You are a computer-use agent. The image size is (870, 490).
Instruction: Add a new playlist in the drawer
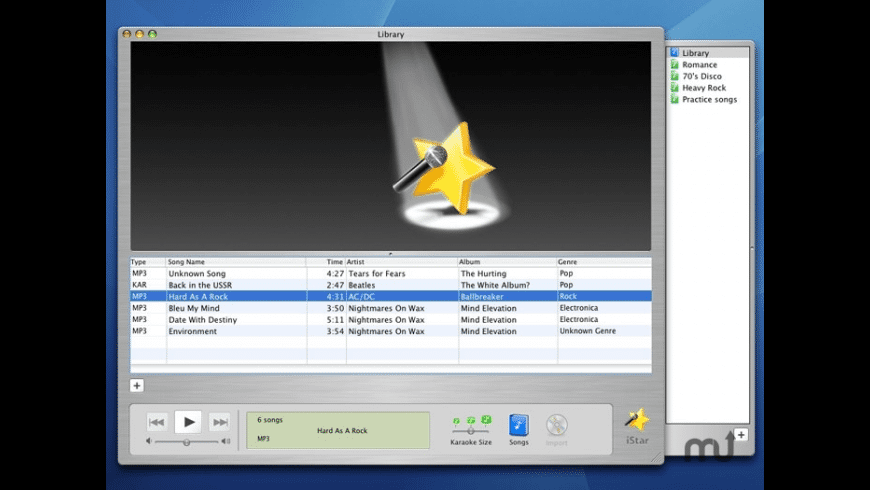point(740,434)
